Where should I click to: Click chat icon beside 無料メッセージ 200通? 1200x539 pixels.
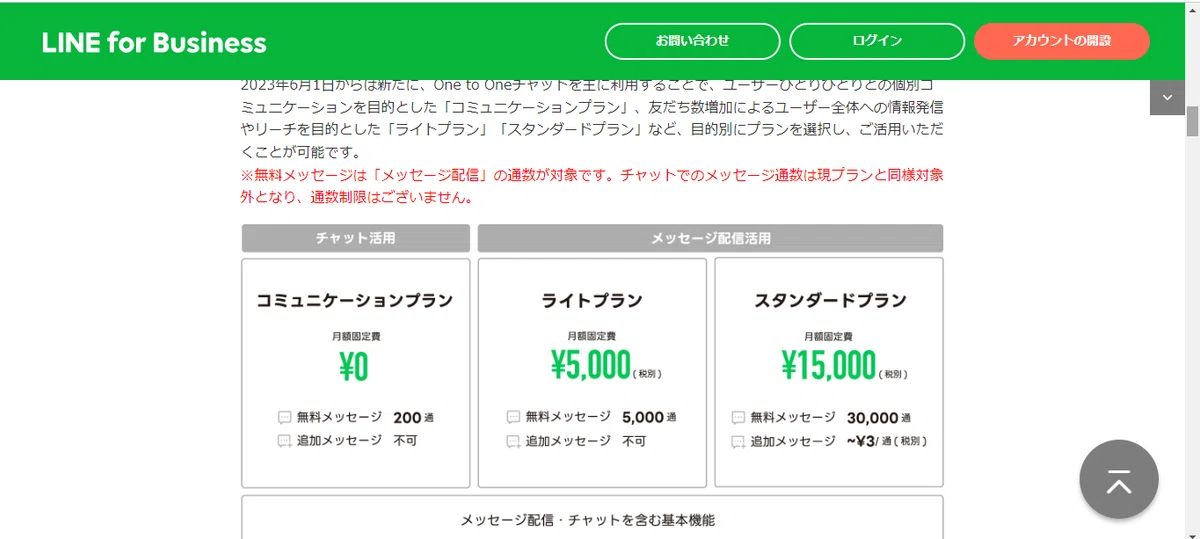pos(284,418)
